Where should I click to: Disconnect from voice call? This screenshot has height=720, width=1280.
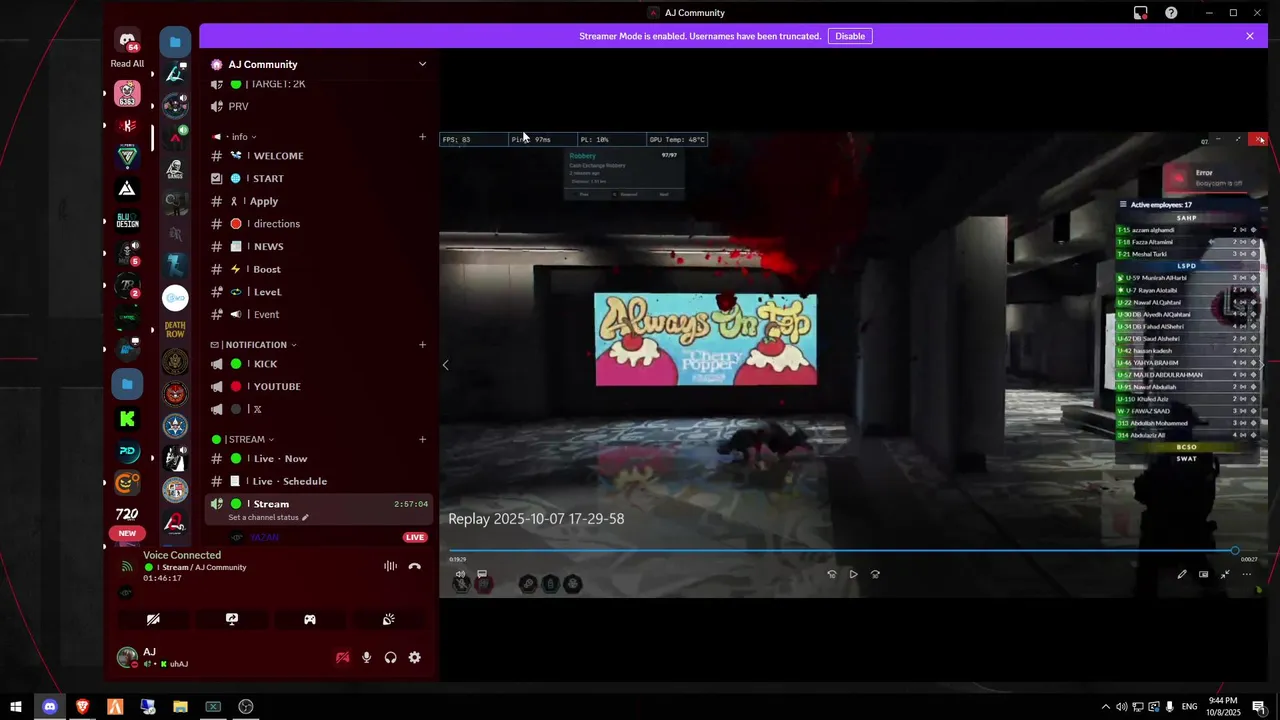click(415, 566)
